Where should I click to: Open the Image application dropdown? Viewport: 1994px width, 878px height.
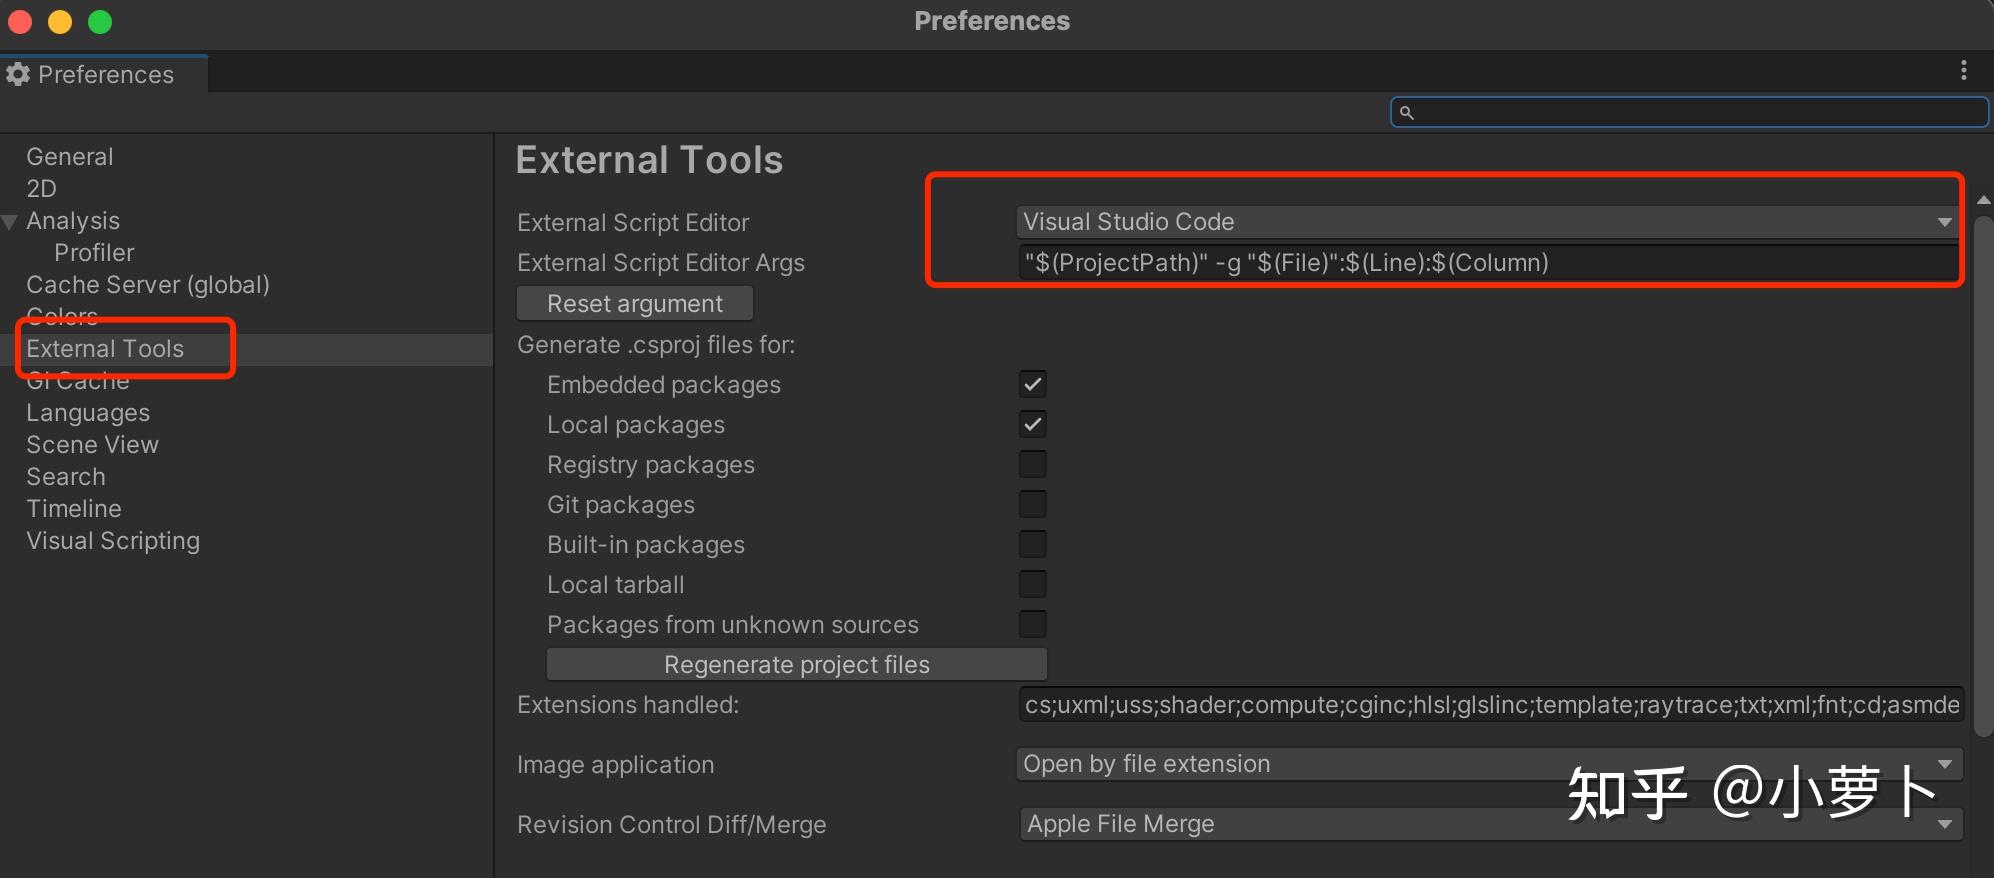coord(1487,764)
